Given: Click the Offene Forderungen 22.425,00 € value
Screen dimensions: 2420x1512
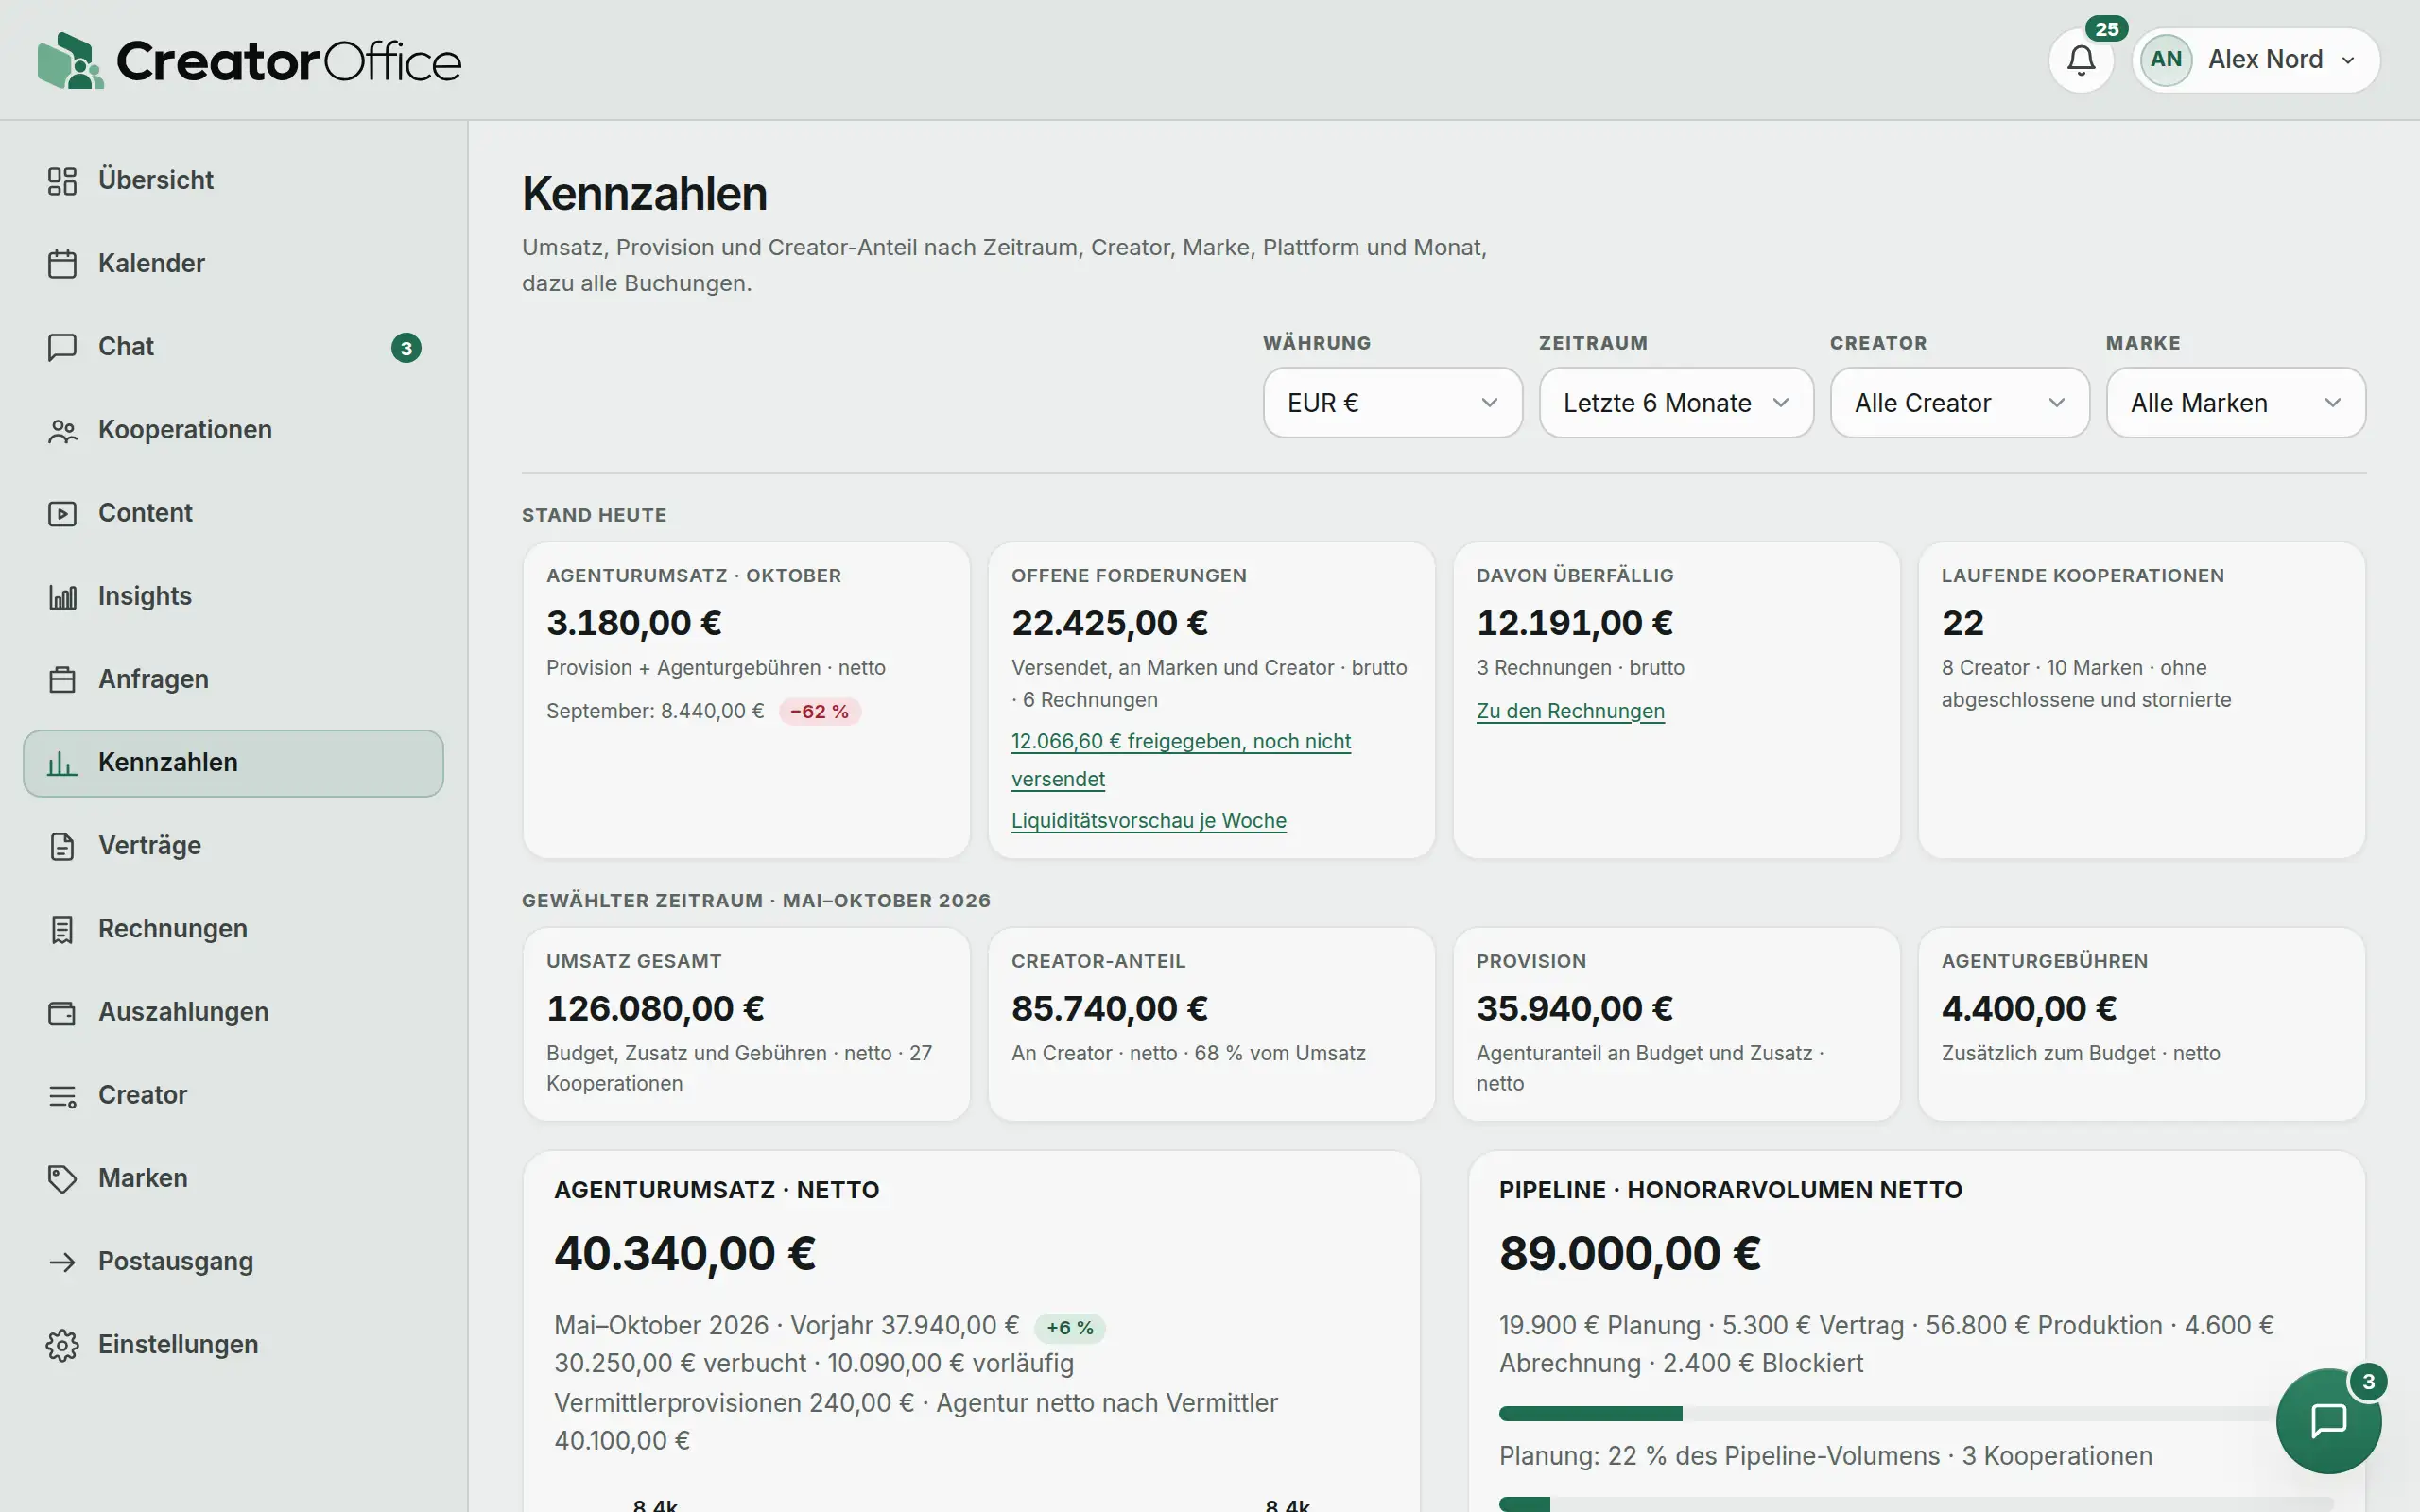Looking at the screenshot, I should click(x=1109, y=623).
